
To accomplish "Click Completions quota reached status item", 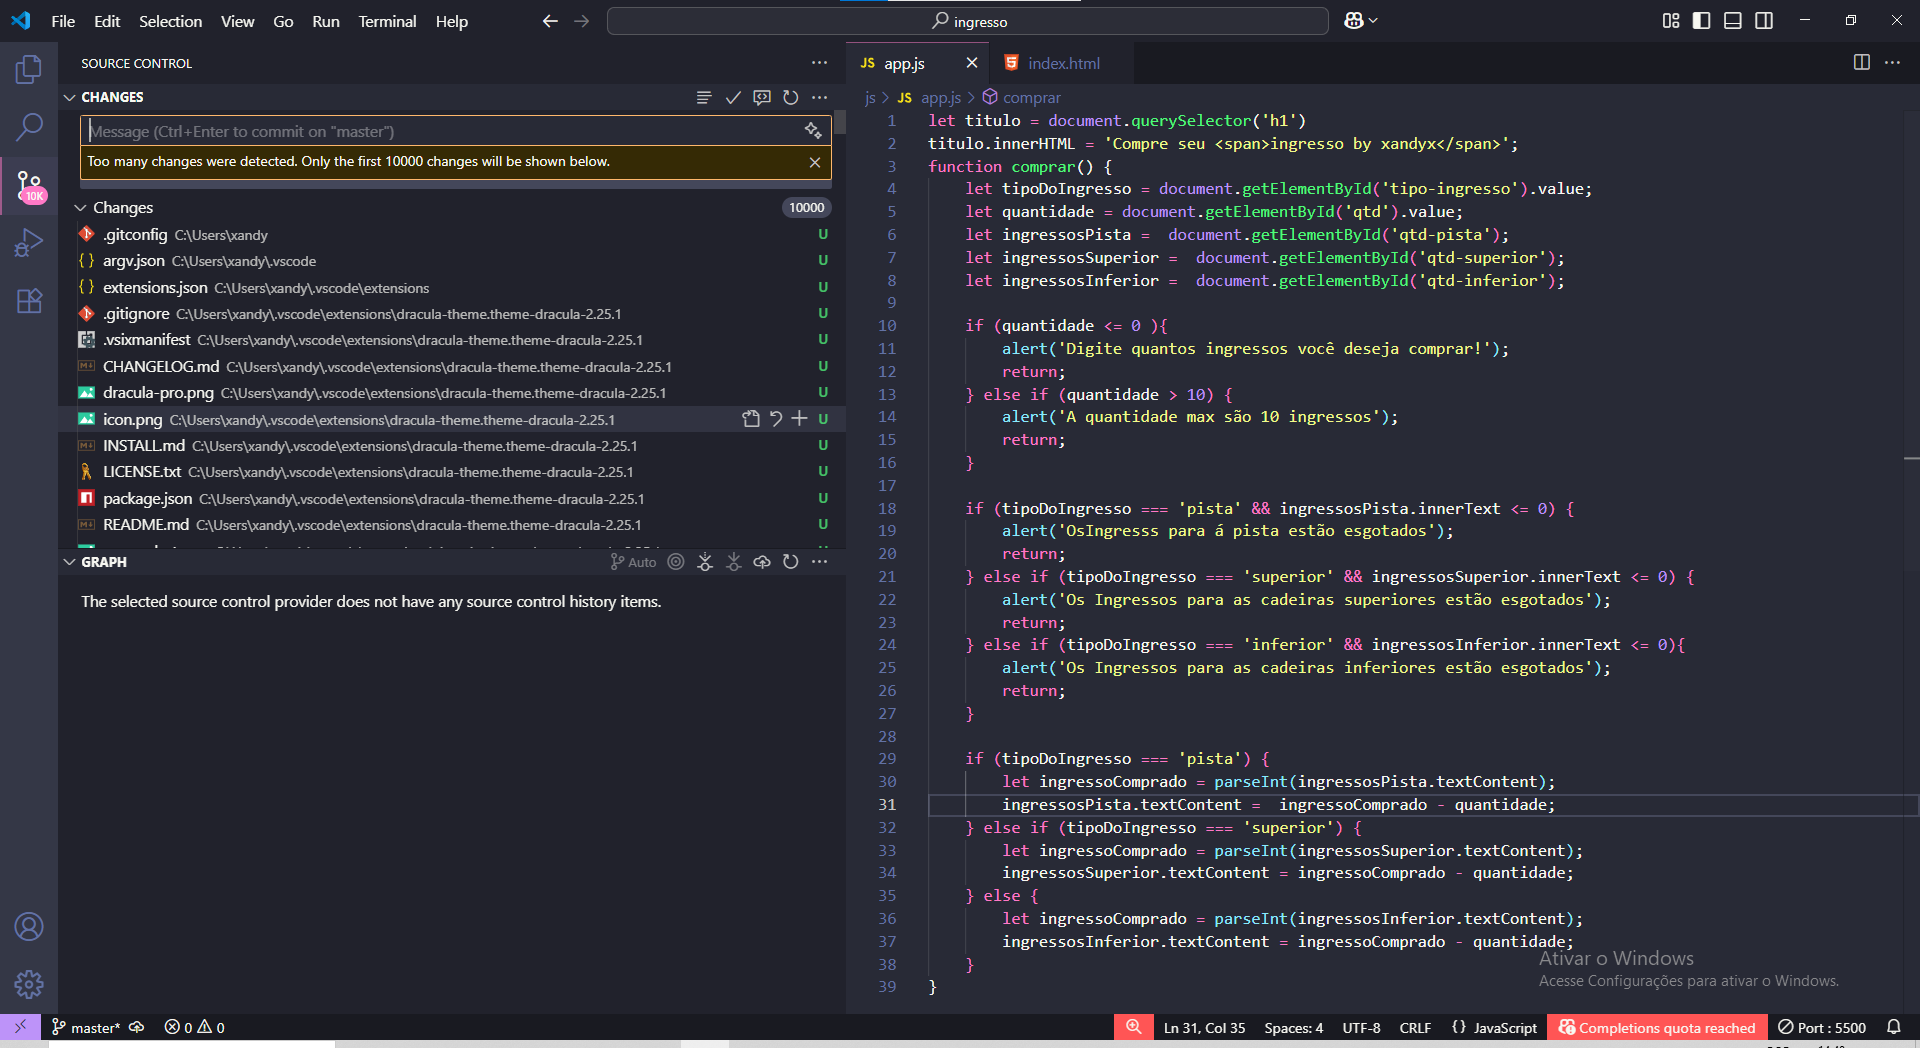I will tap(1657, 1027).
